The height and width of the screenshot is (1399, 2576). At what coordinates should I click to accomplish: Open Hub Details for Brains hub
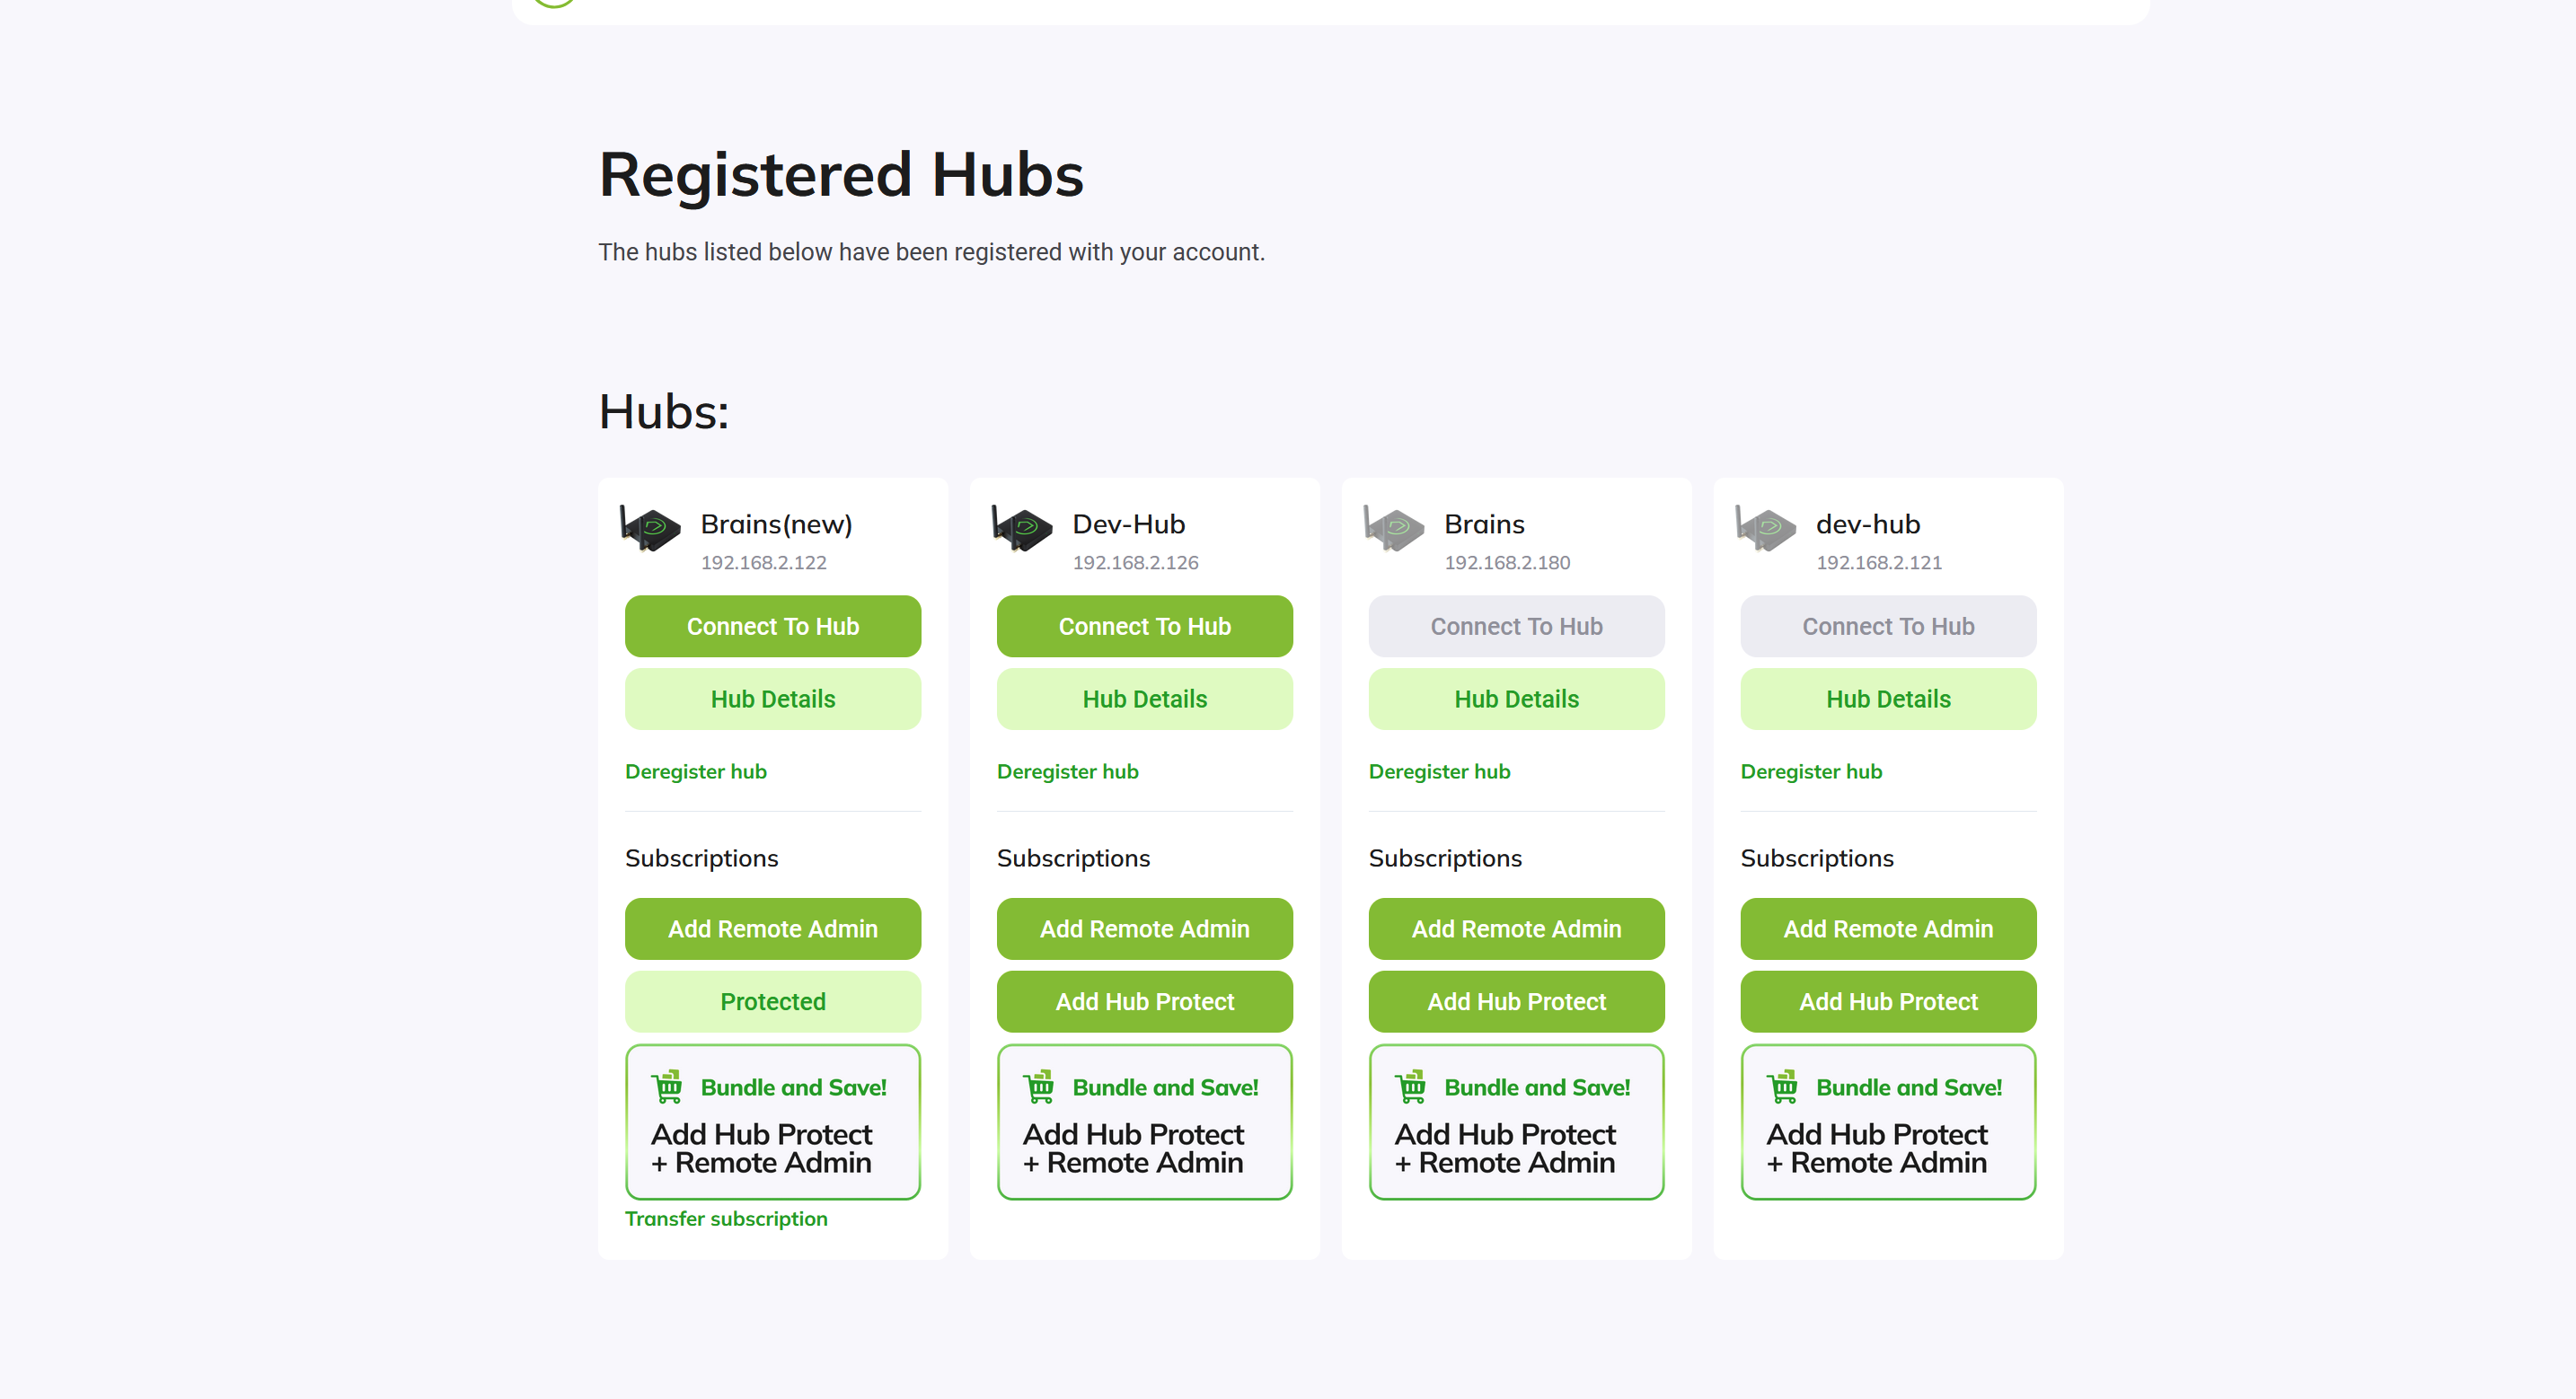coord(1516,699)
